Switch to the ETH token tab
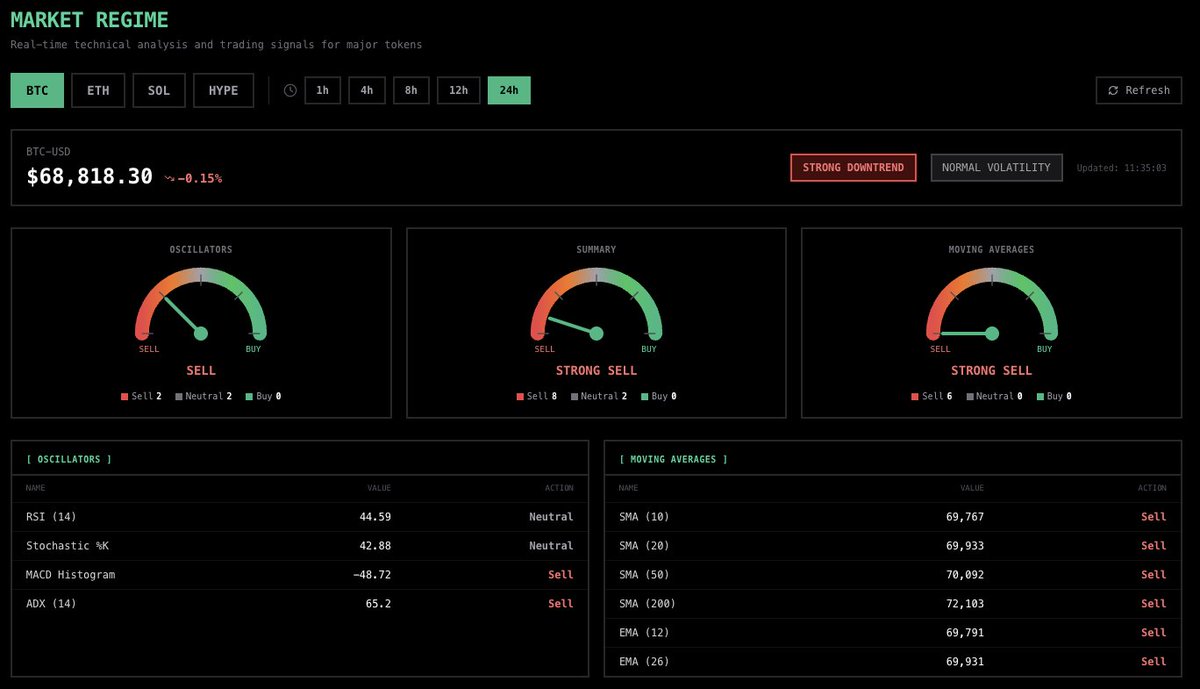The height and width of the screenshot is (689, 1200). tap(98, 90)
